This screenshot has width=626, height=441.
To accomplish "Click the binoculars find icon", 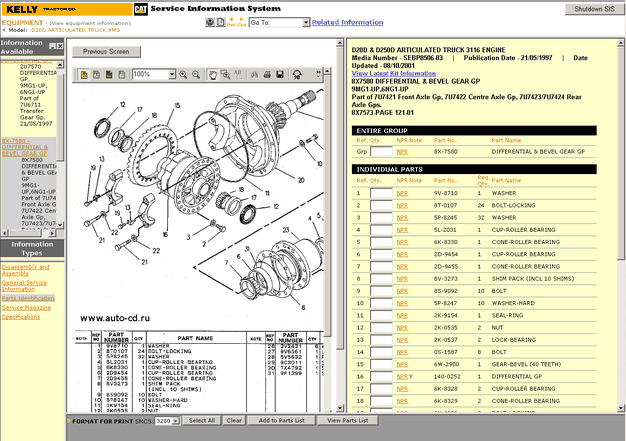I will point(255,74).
